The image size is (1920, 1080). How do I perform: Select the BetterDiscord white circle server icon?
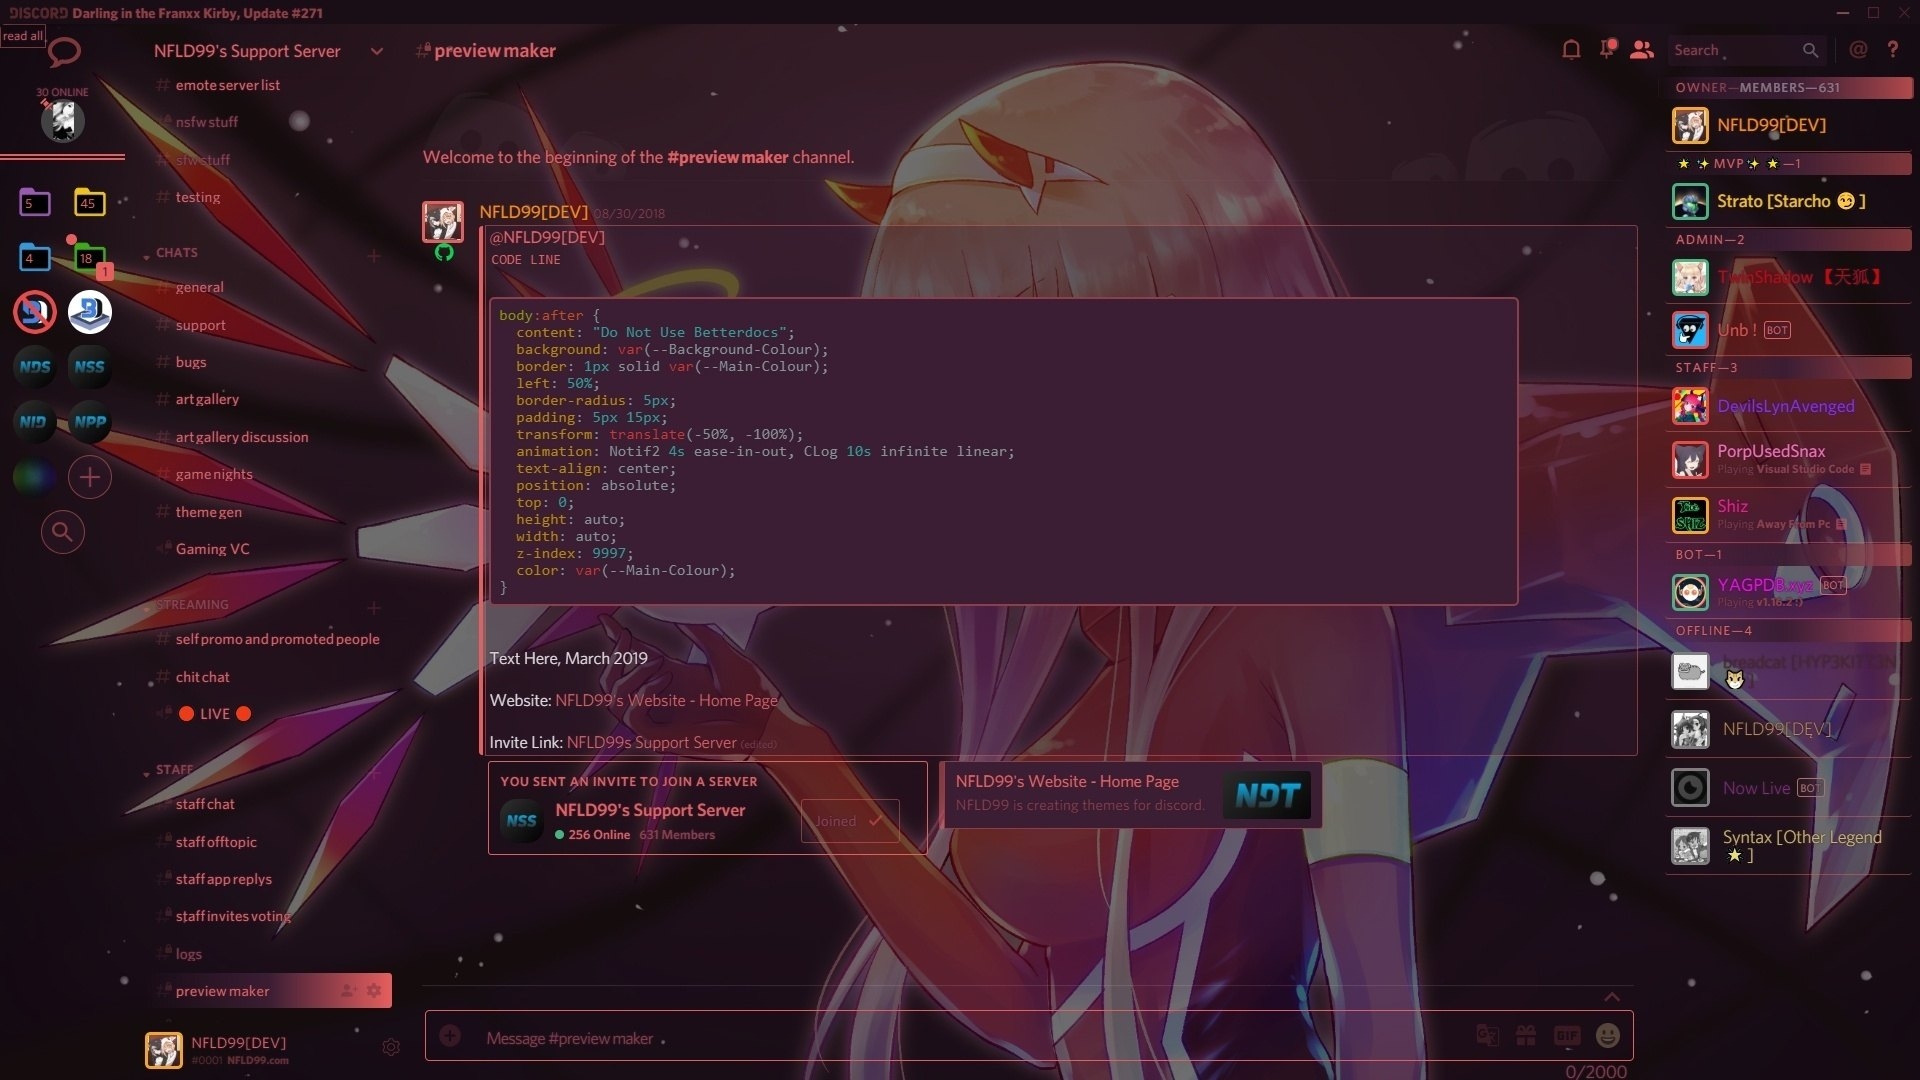tap(89, 312)
